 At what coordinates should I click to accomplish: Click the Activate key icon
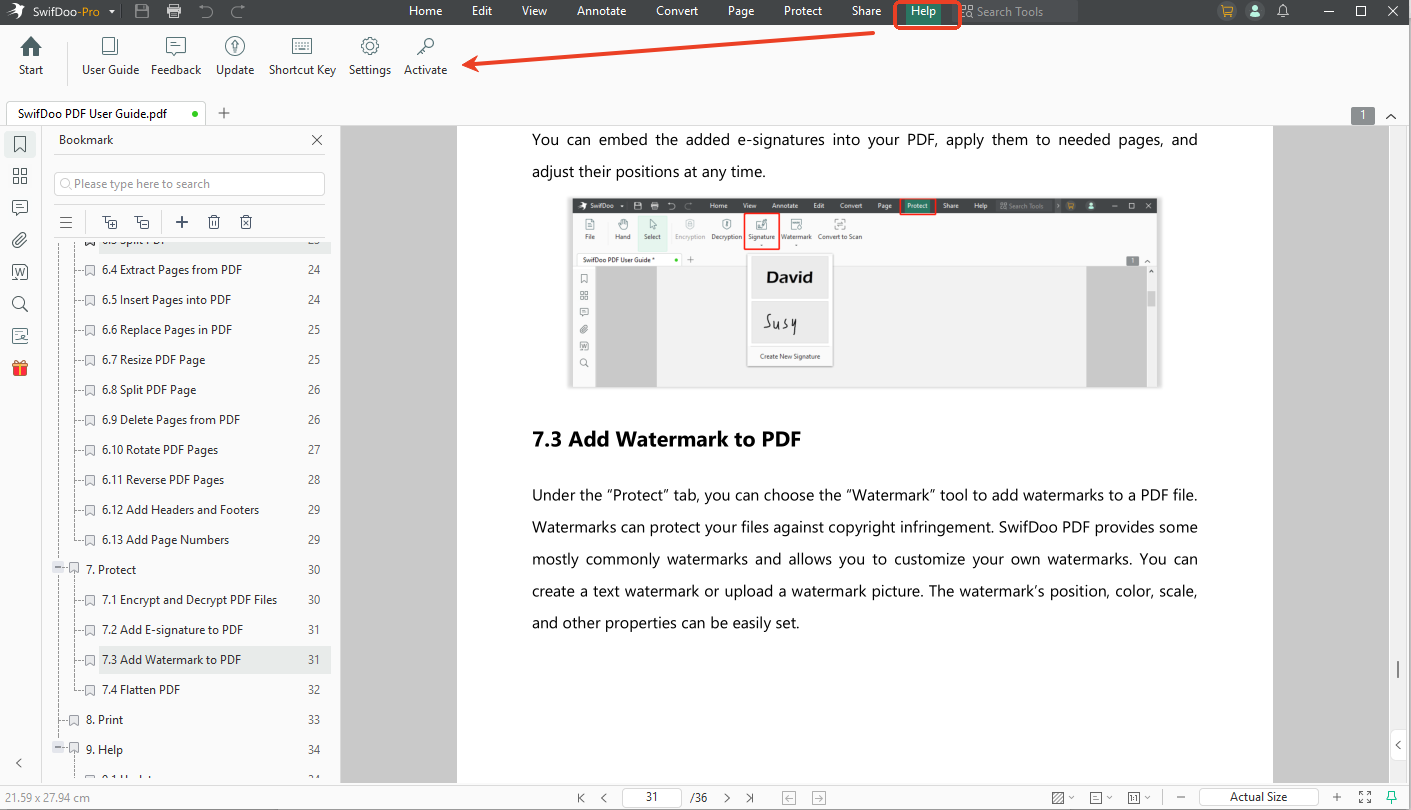pos(425,57)
